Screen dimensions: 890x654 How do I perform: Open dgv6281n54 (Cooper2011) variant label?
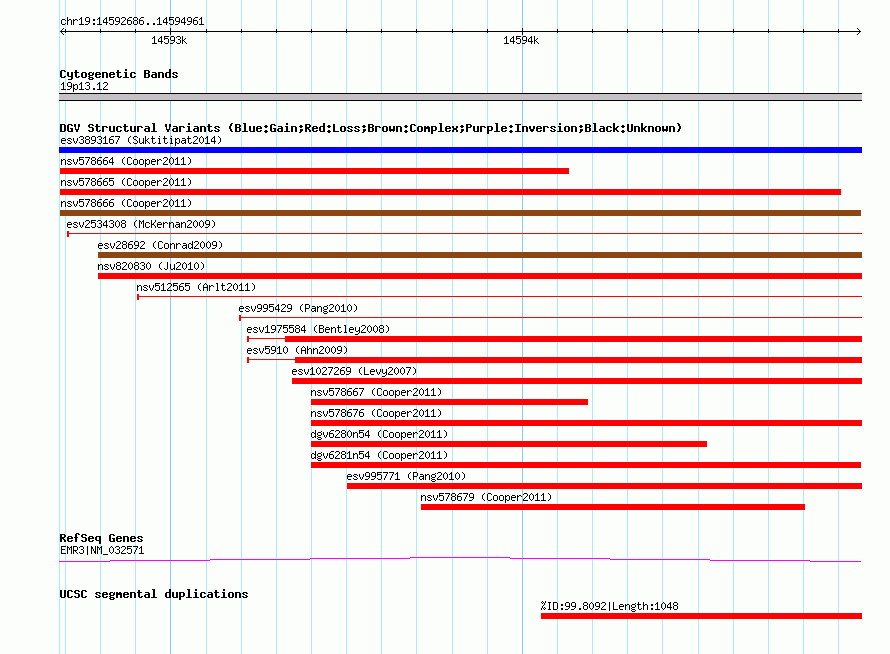point(379,455)
